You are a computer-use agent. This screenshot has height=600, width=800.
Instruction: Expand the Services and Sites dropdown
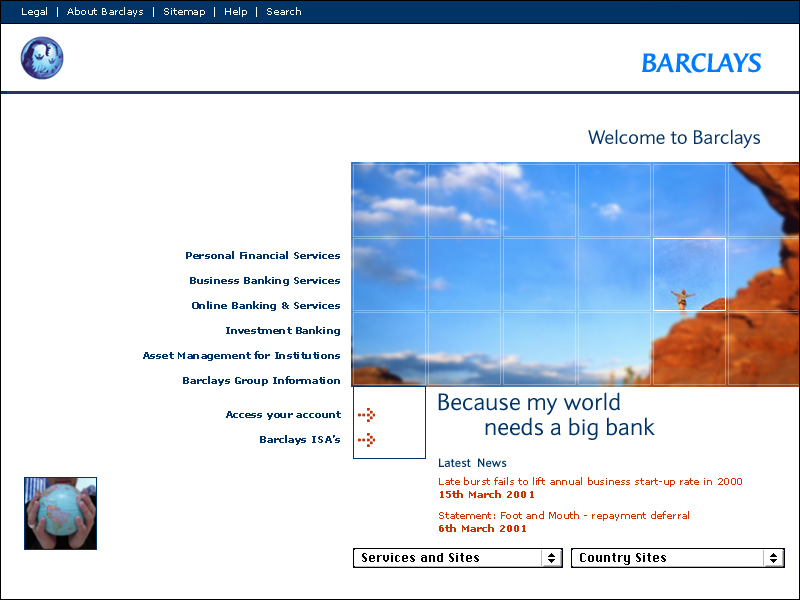pos(458,558)
